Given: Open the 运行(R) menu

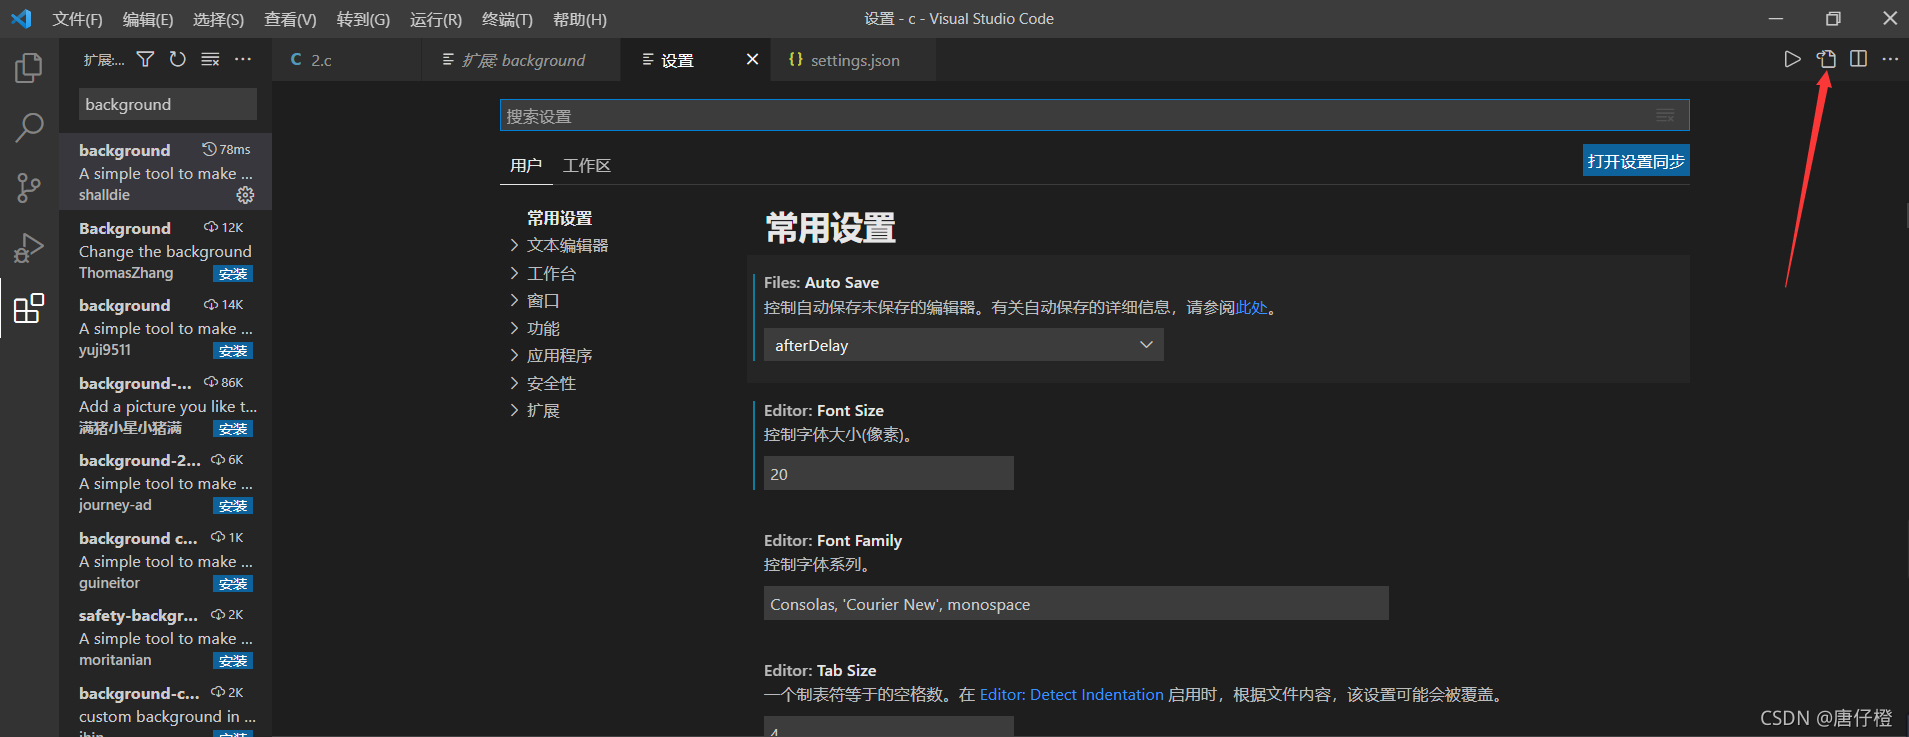Looking at the screenshot, I should pos(436,19).
